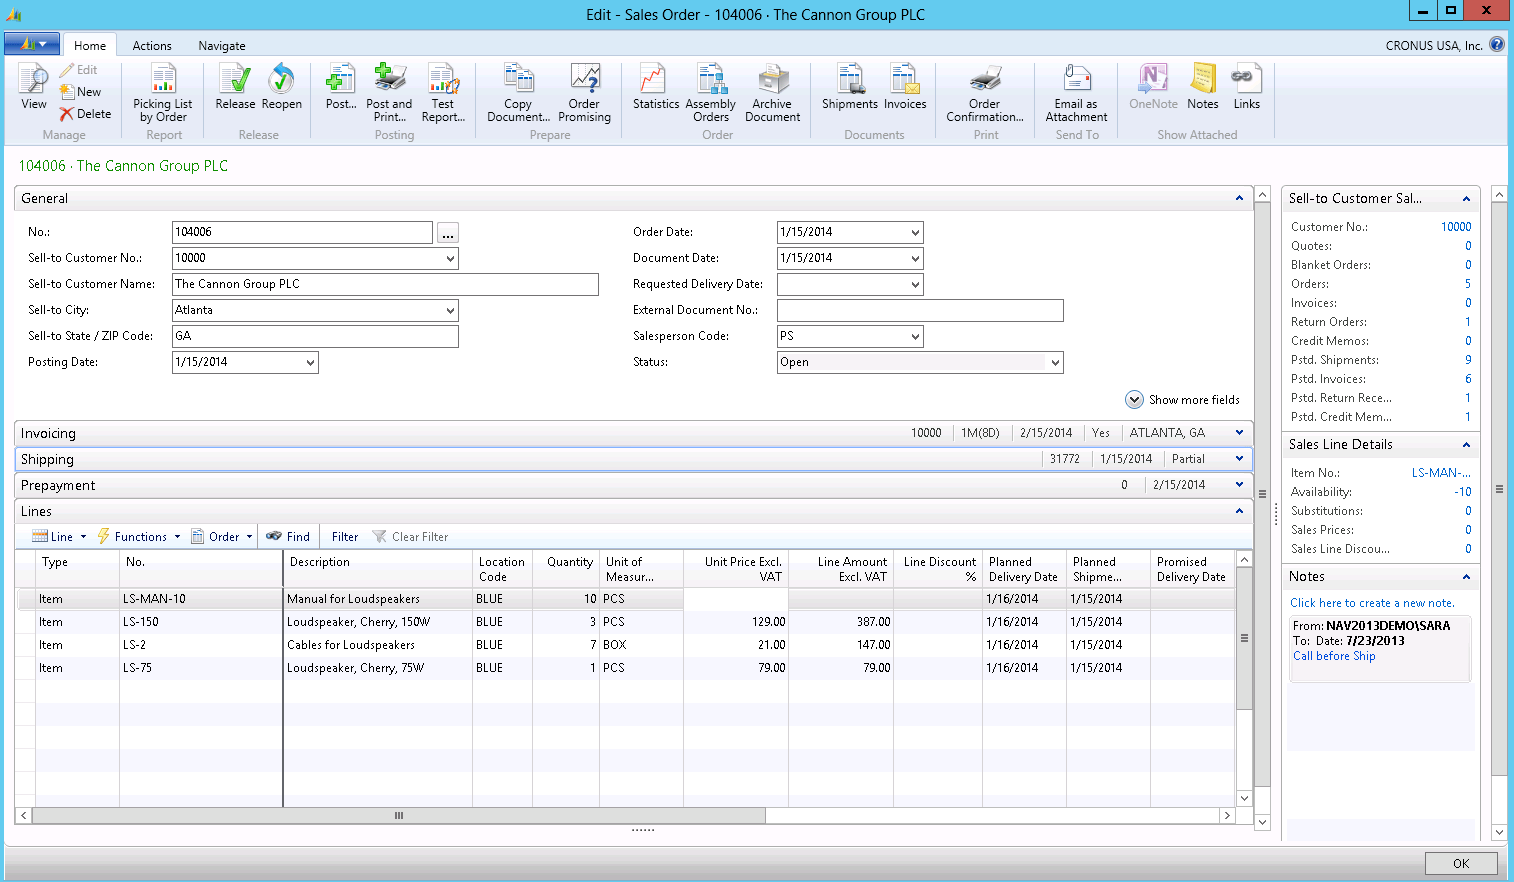Open Posting Date dropdown
1514x882 pixels.
pos(310,362)
